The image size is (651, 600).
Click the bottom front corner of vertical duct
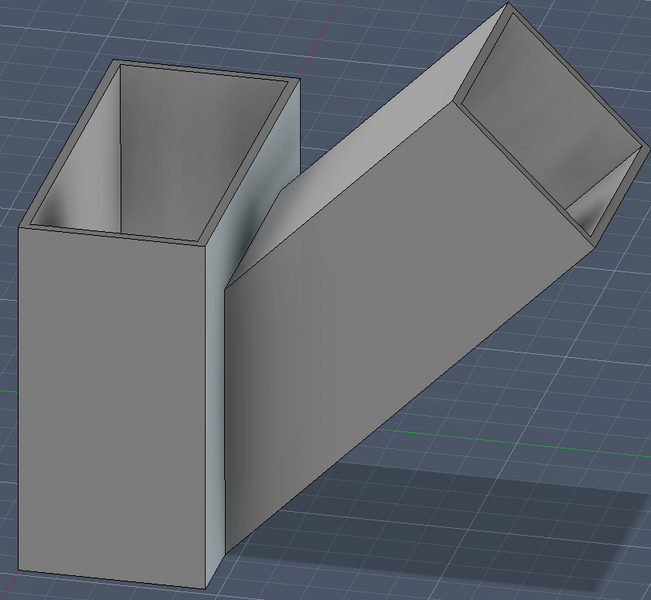pyautogui.click(x=207, y=587)
